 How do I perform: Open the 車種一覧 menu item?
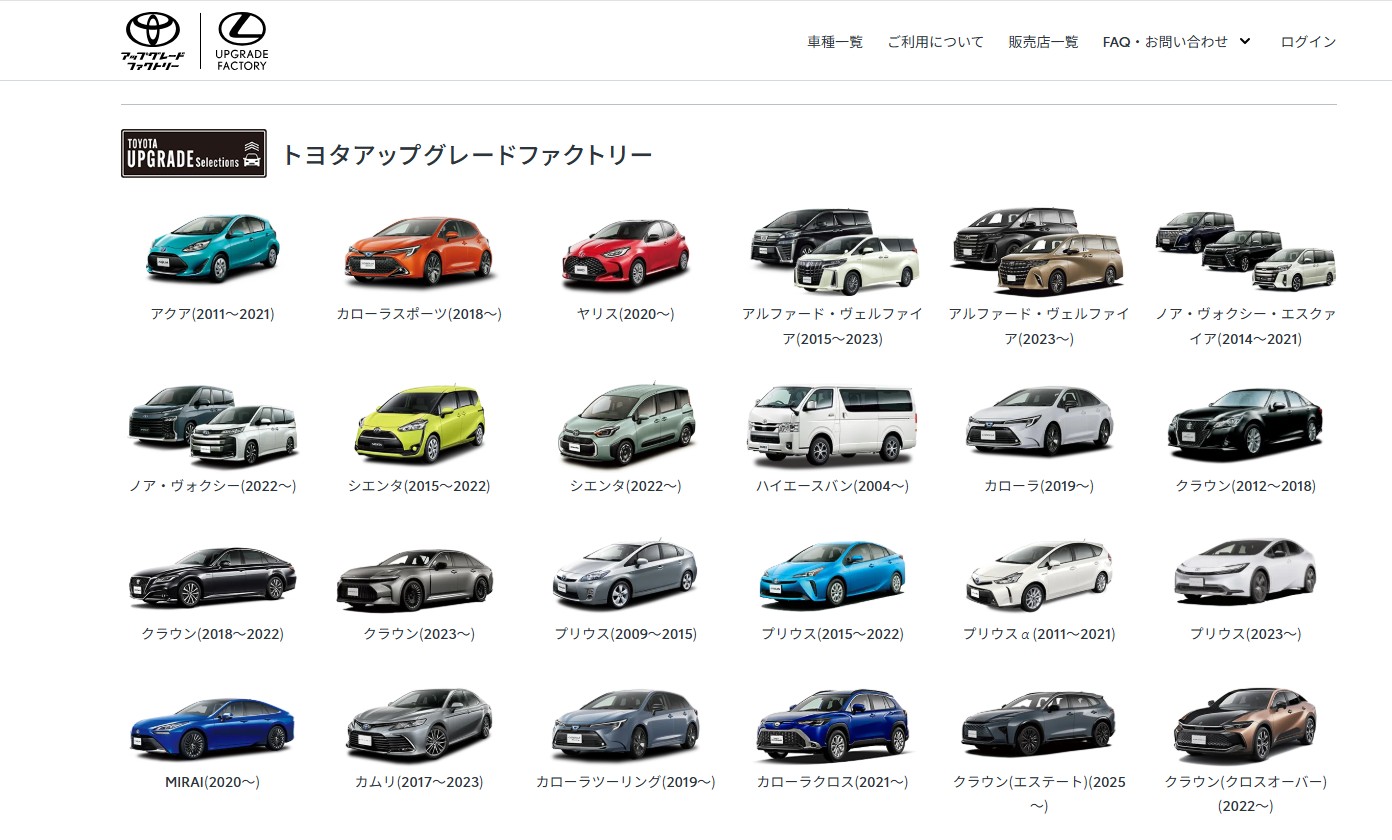(835, 42)
